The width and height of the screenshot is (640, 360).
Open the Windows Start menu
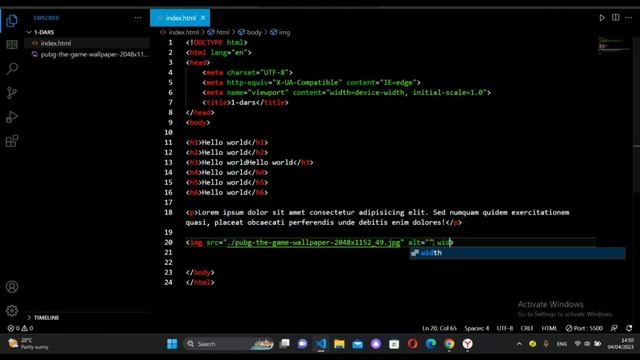pos(172,344)
